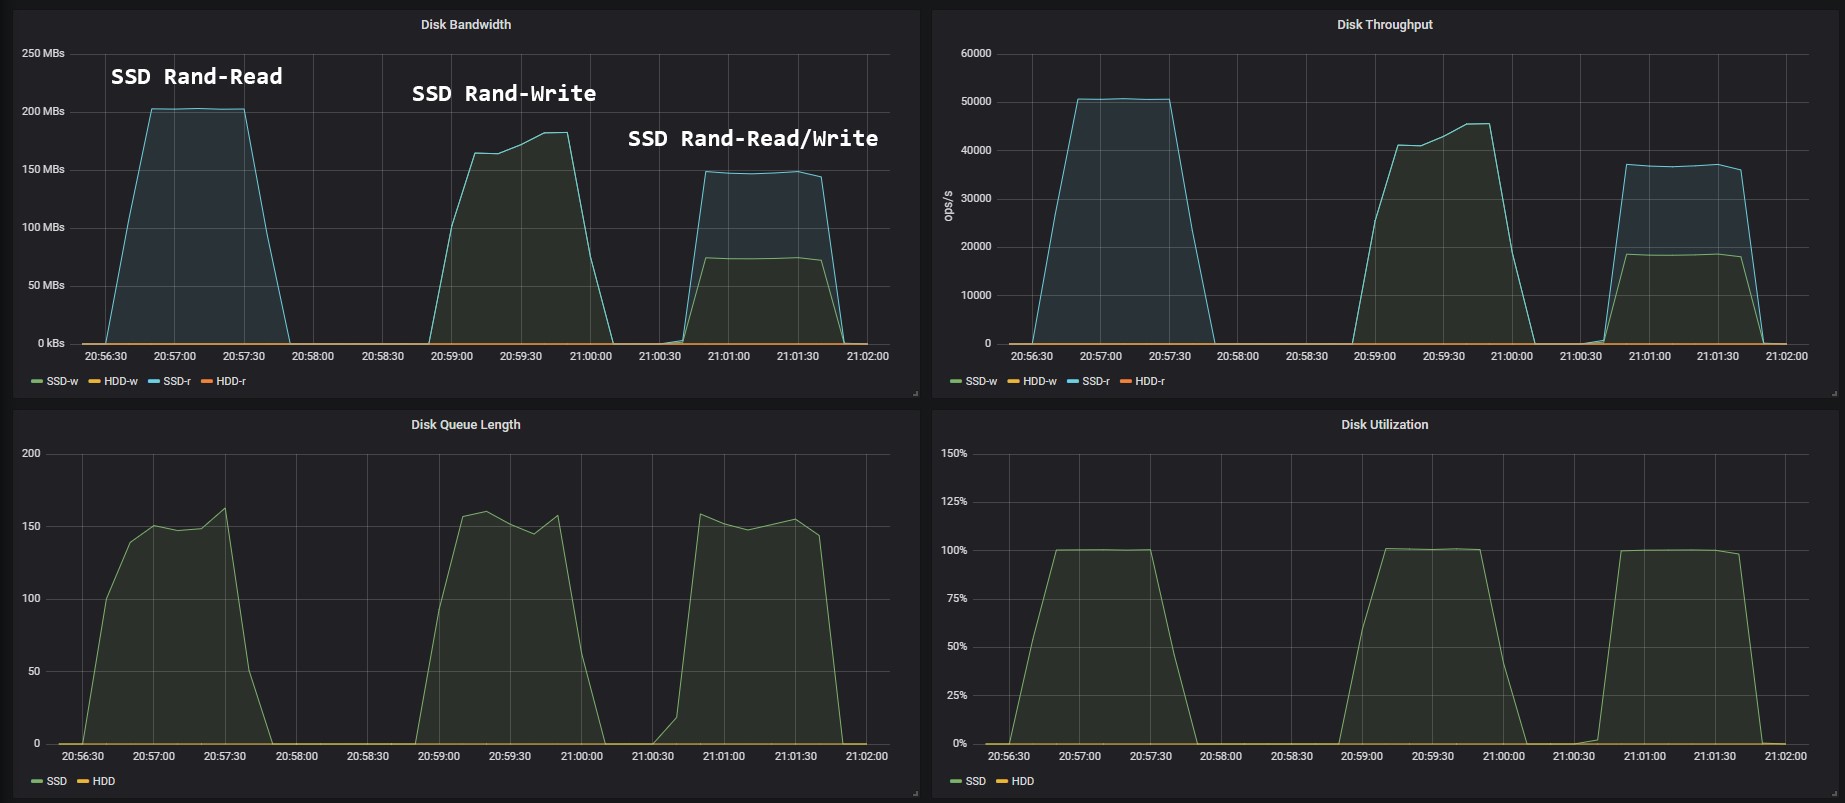Toggle SSD series label in Disk Utilization legend

click(975, 781)
